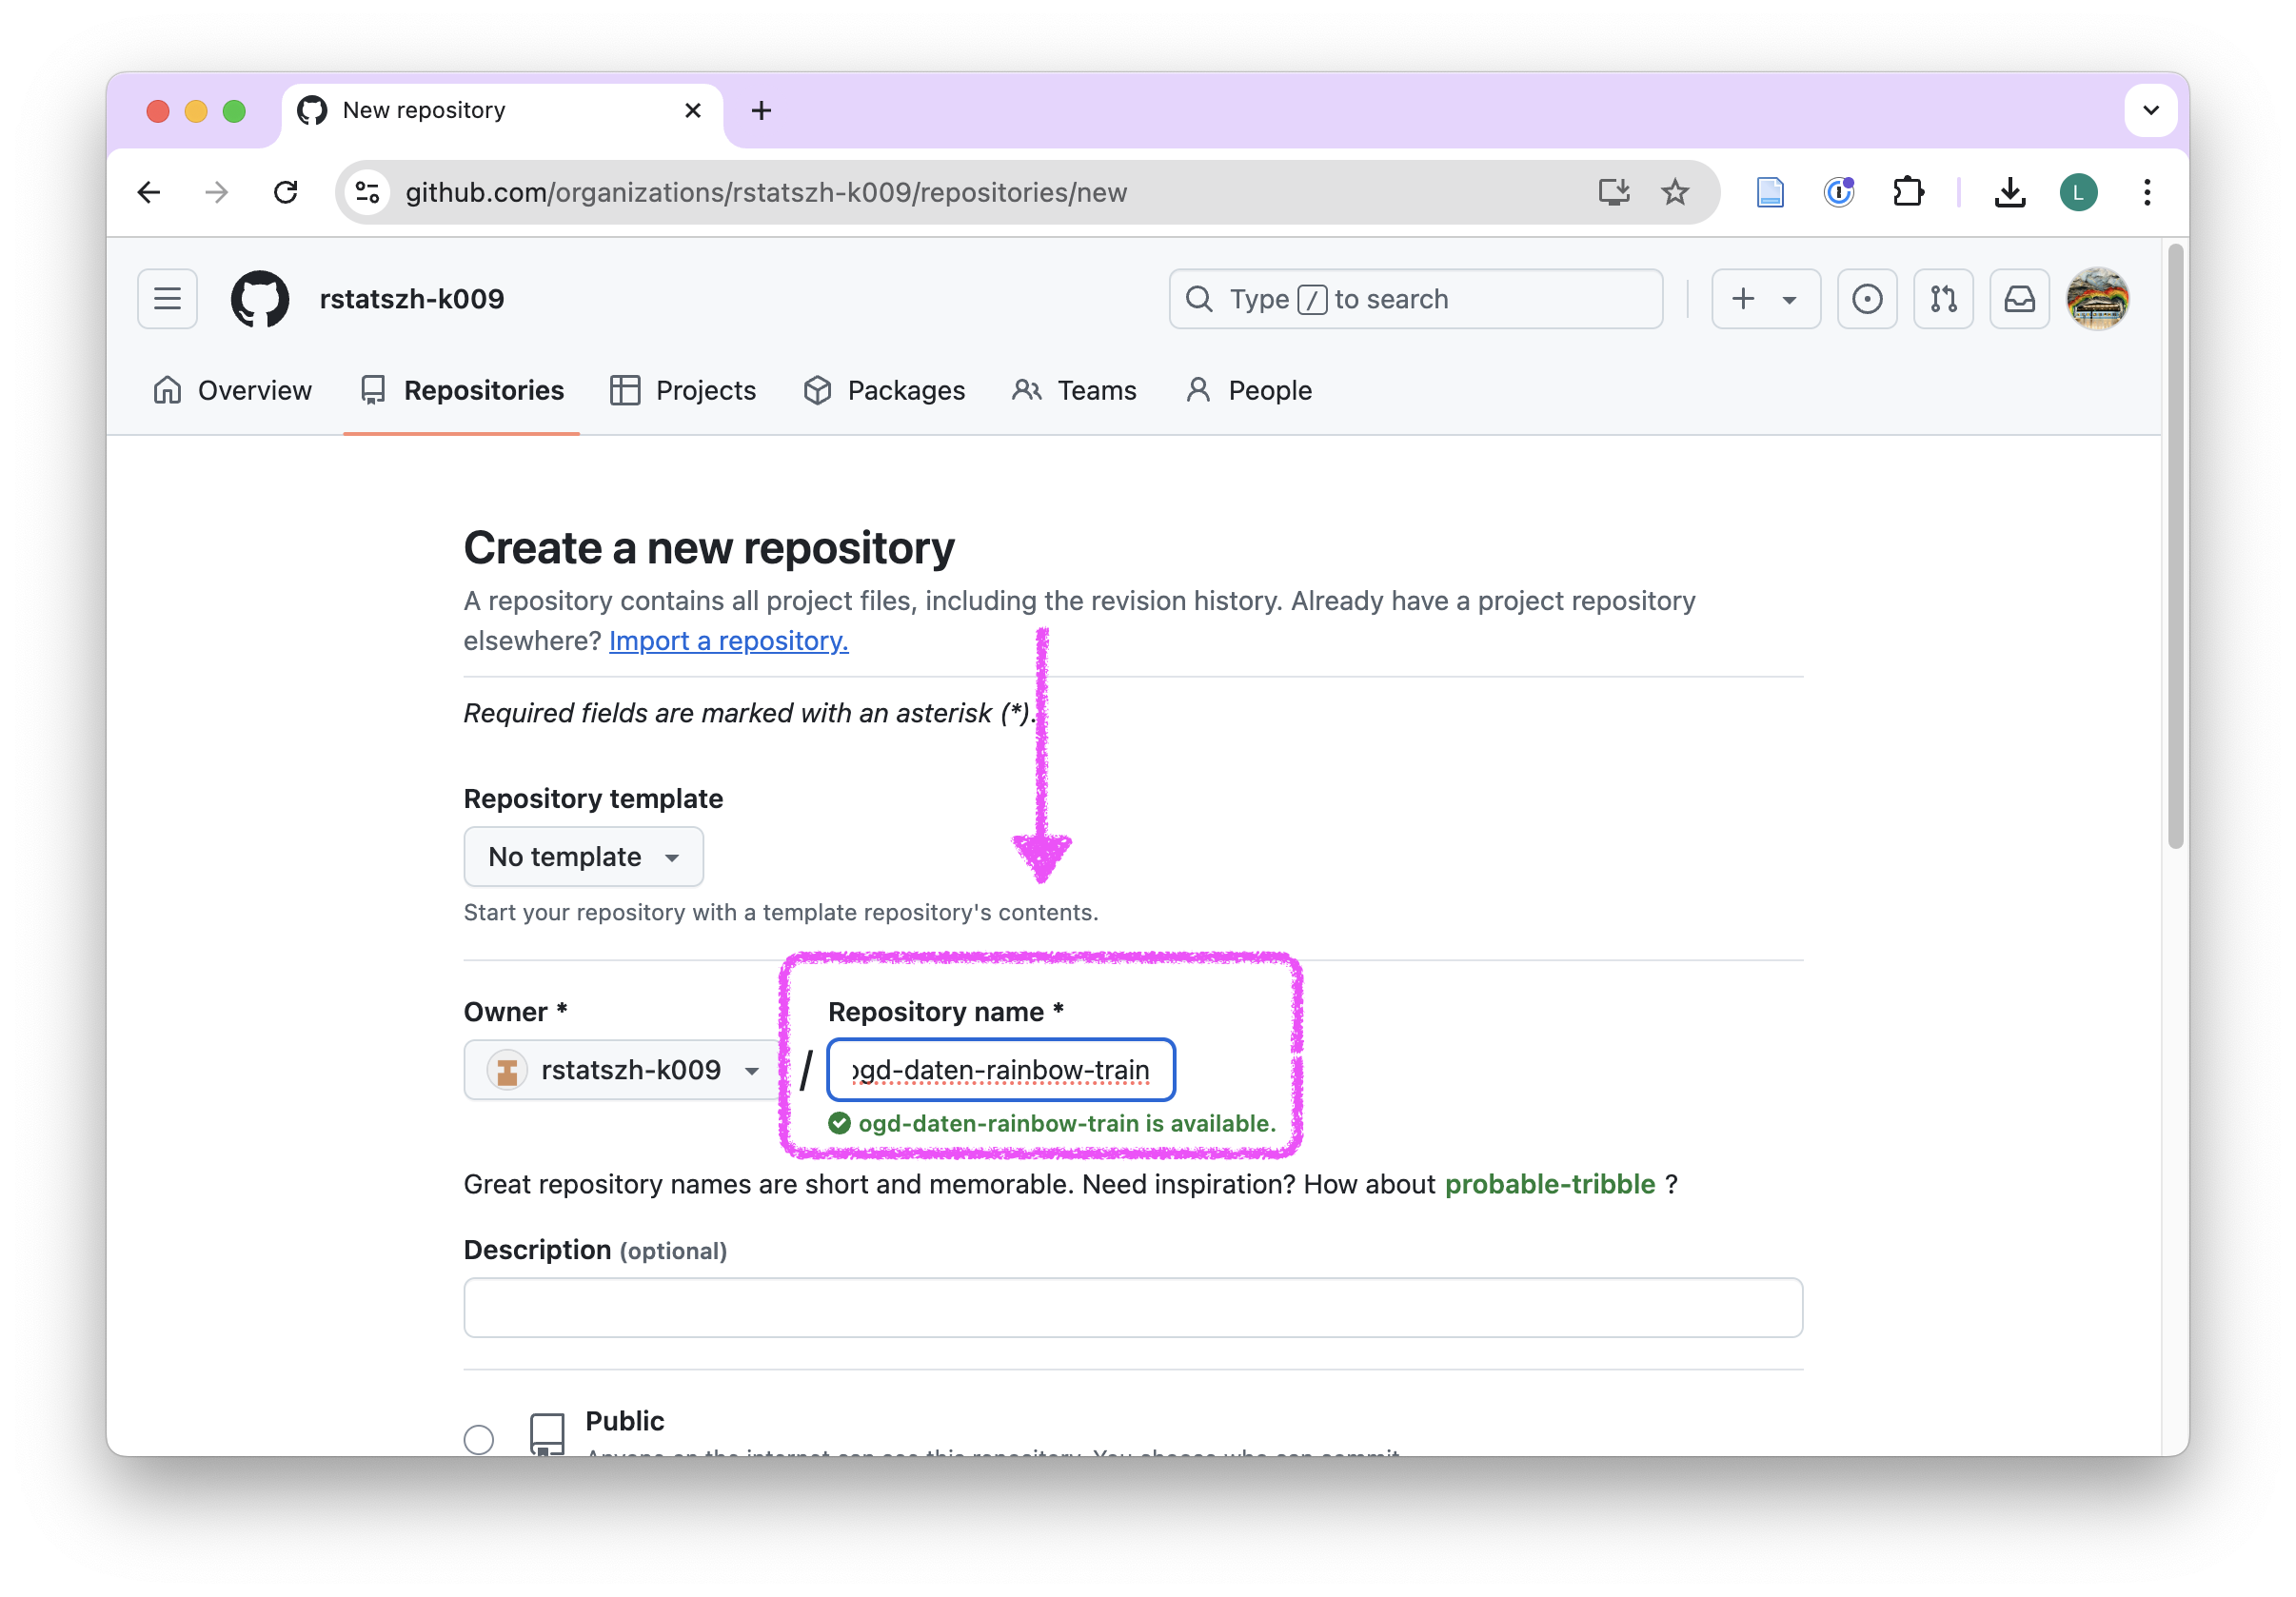This screenshot has height=1597, width=2296.
Task: Click the GitHub Octocat logo
Action: point(260,299)
